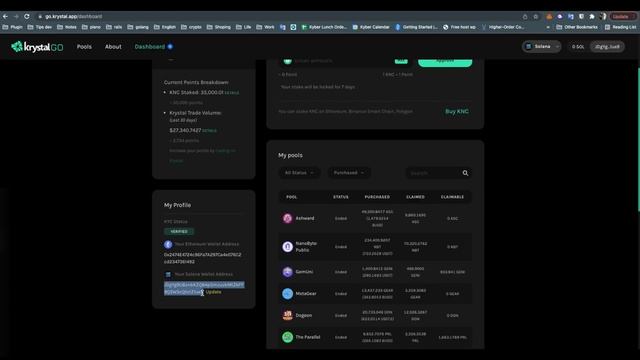Open the About page
The width and height of the screenshot is (640, 360).
pos(113,47)
